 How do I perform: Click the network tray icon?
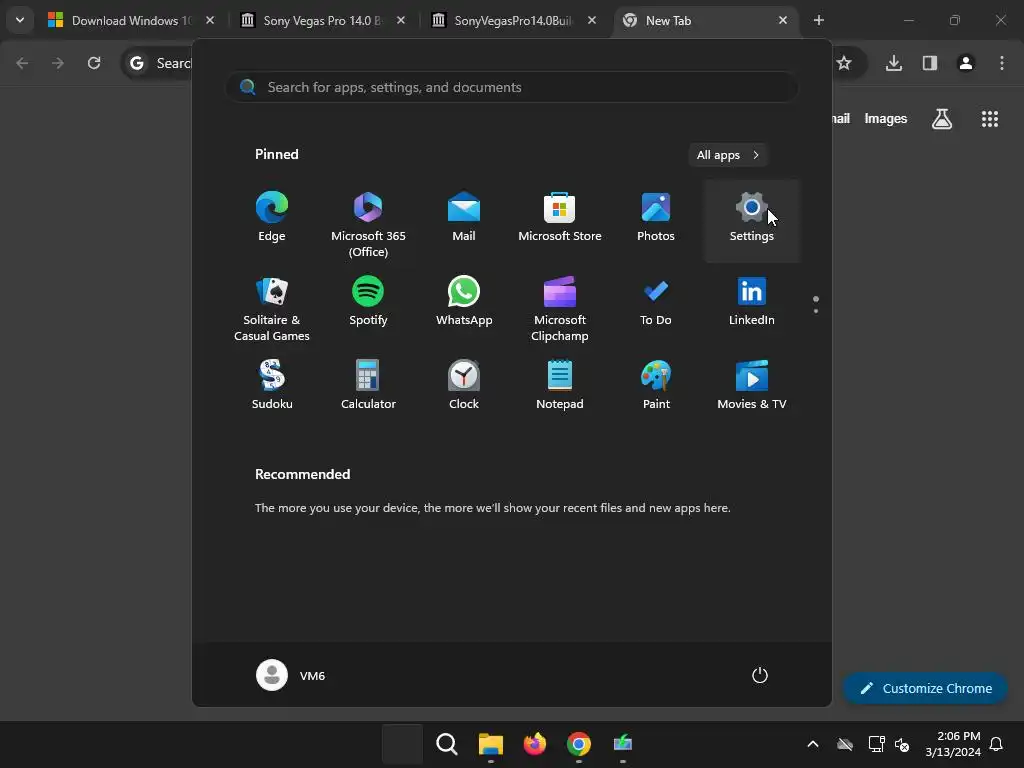click(876, 744)
